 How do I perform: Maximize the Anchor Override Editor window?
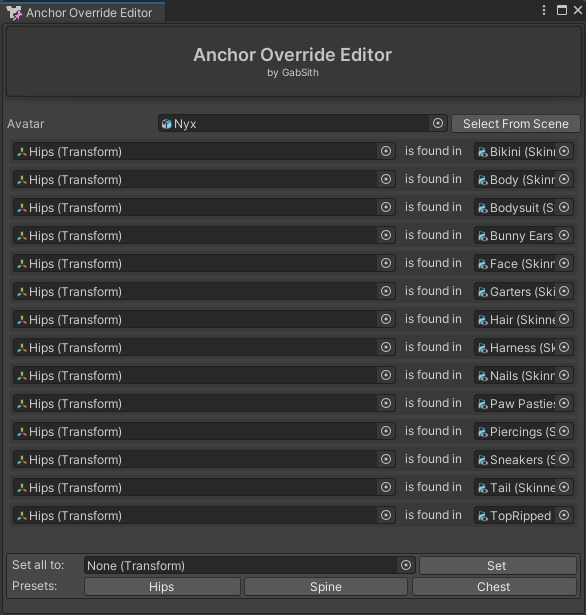tap(562, 10)
